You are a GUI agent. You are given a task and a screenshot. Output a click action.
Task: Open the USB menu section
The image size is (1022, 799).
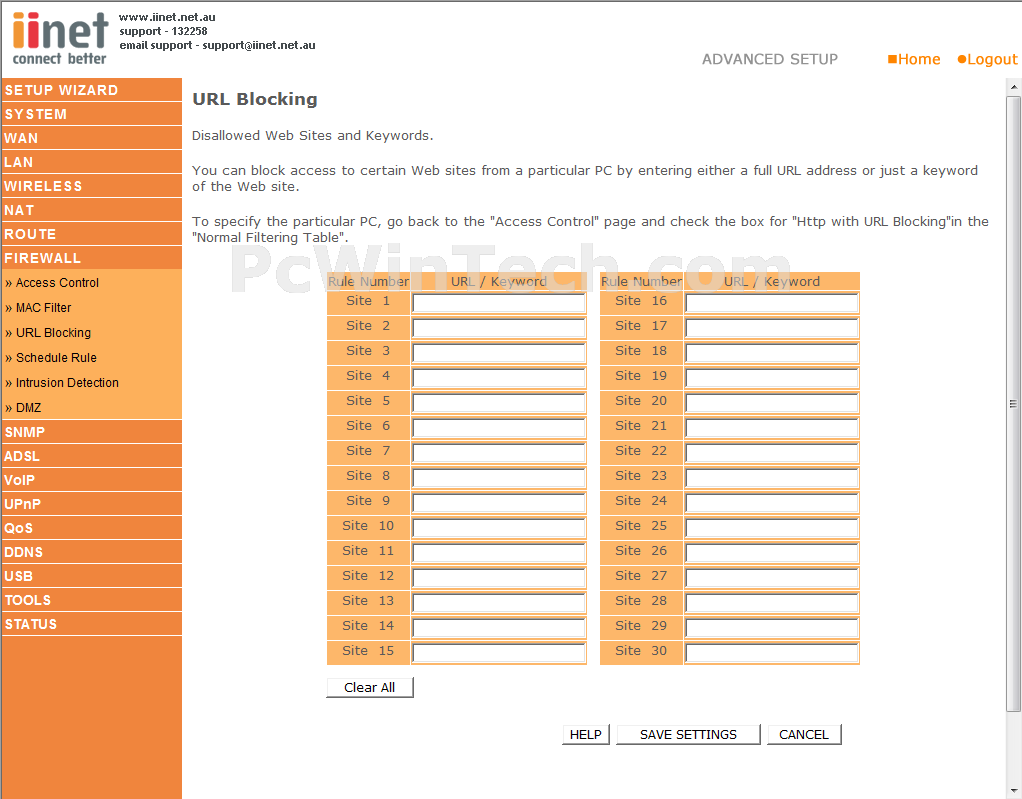pos(91,576)
